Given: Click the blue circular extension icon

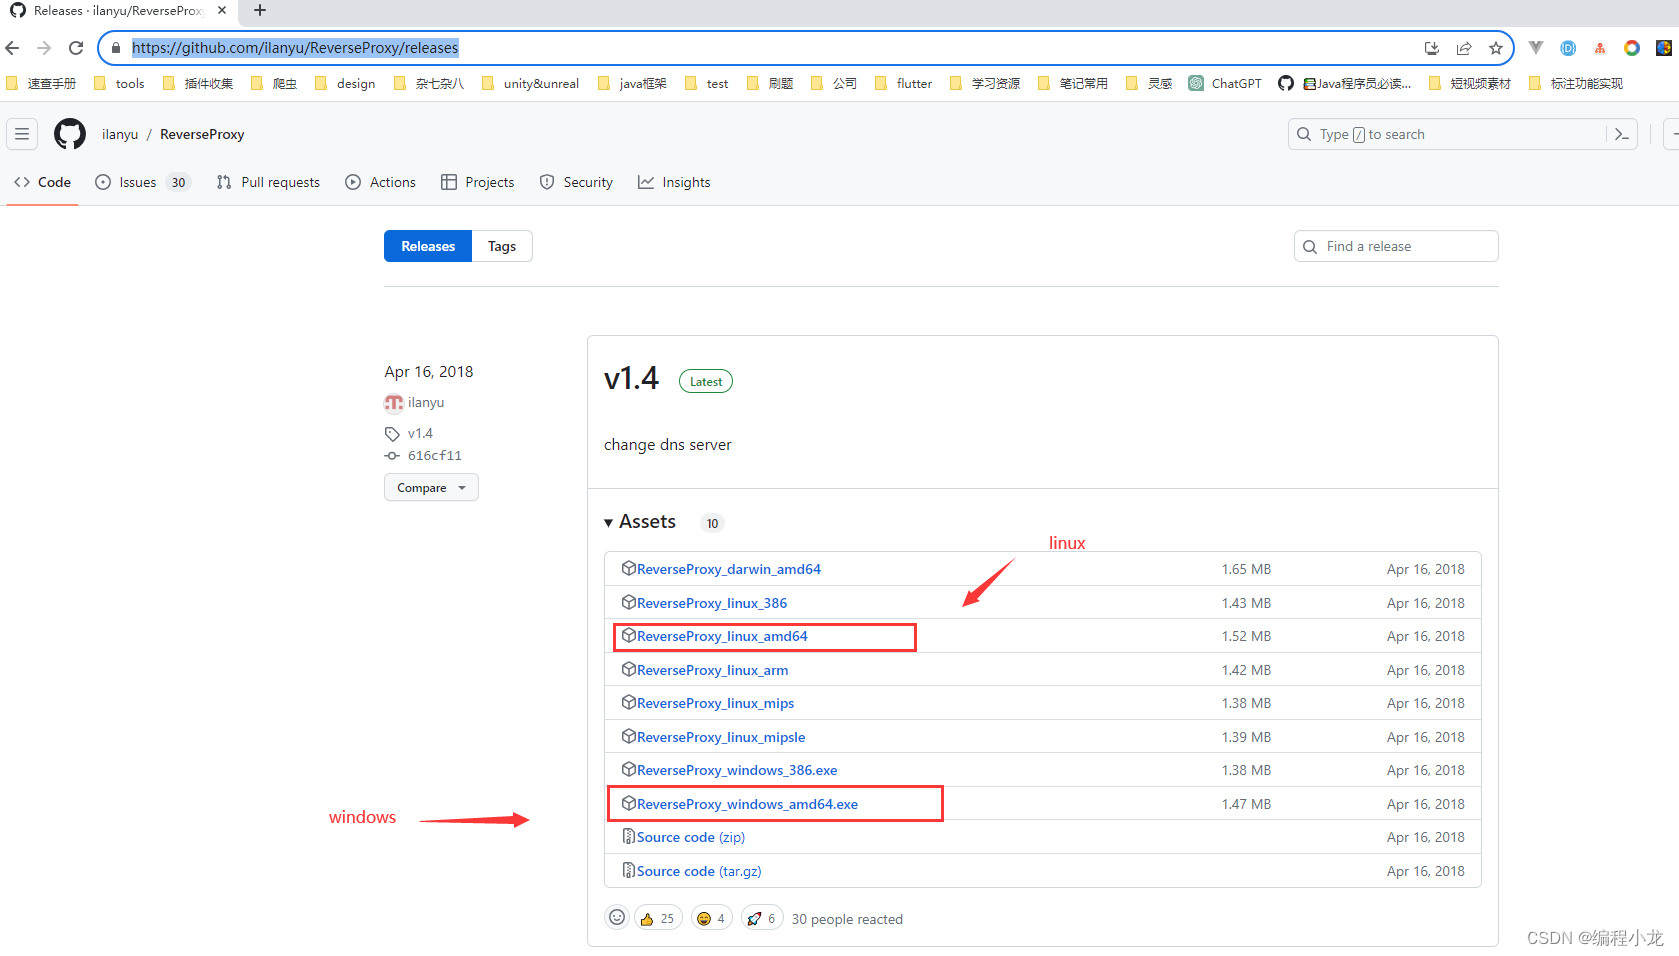Looking at the screenshot, I should (x=1568, y=48).
